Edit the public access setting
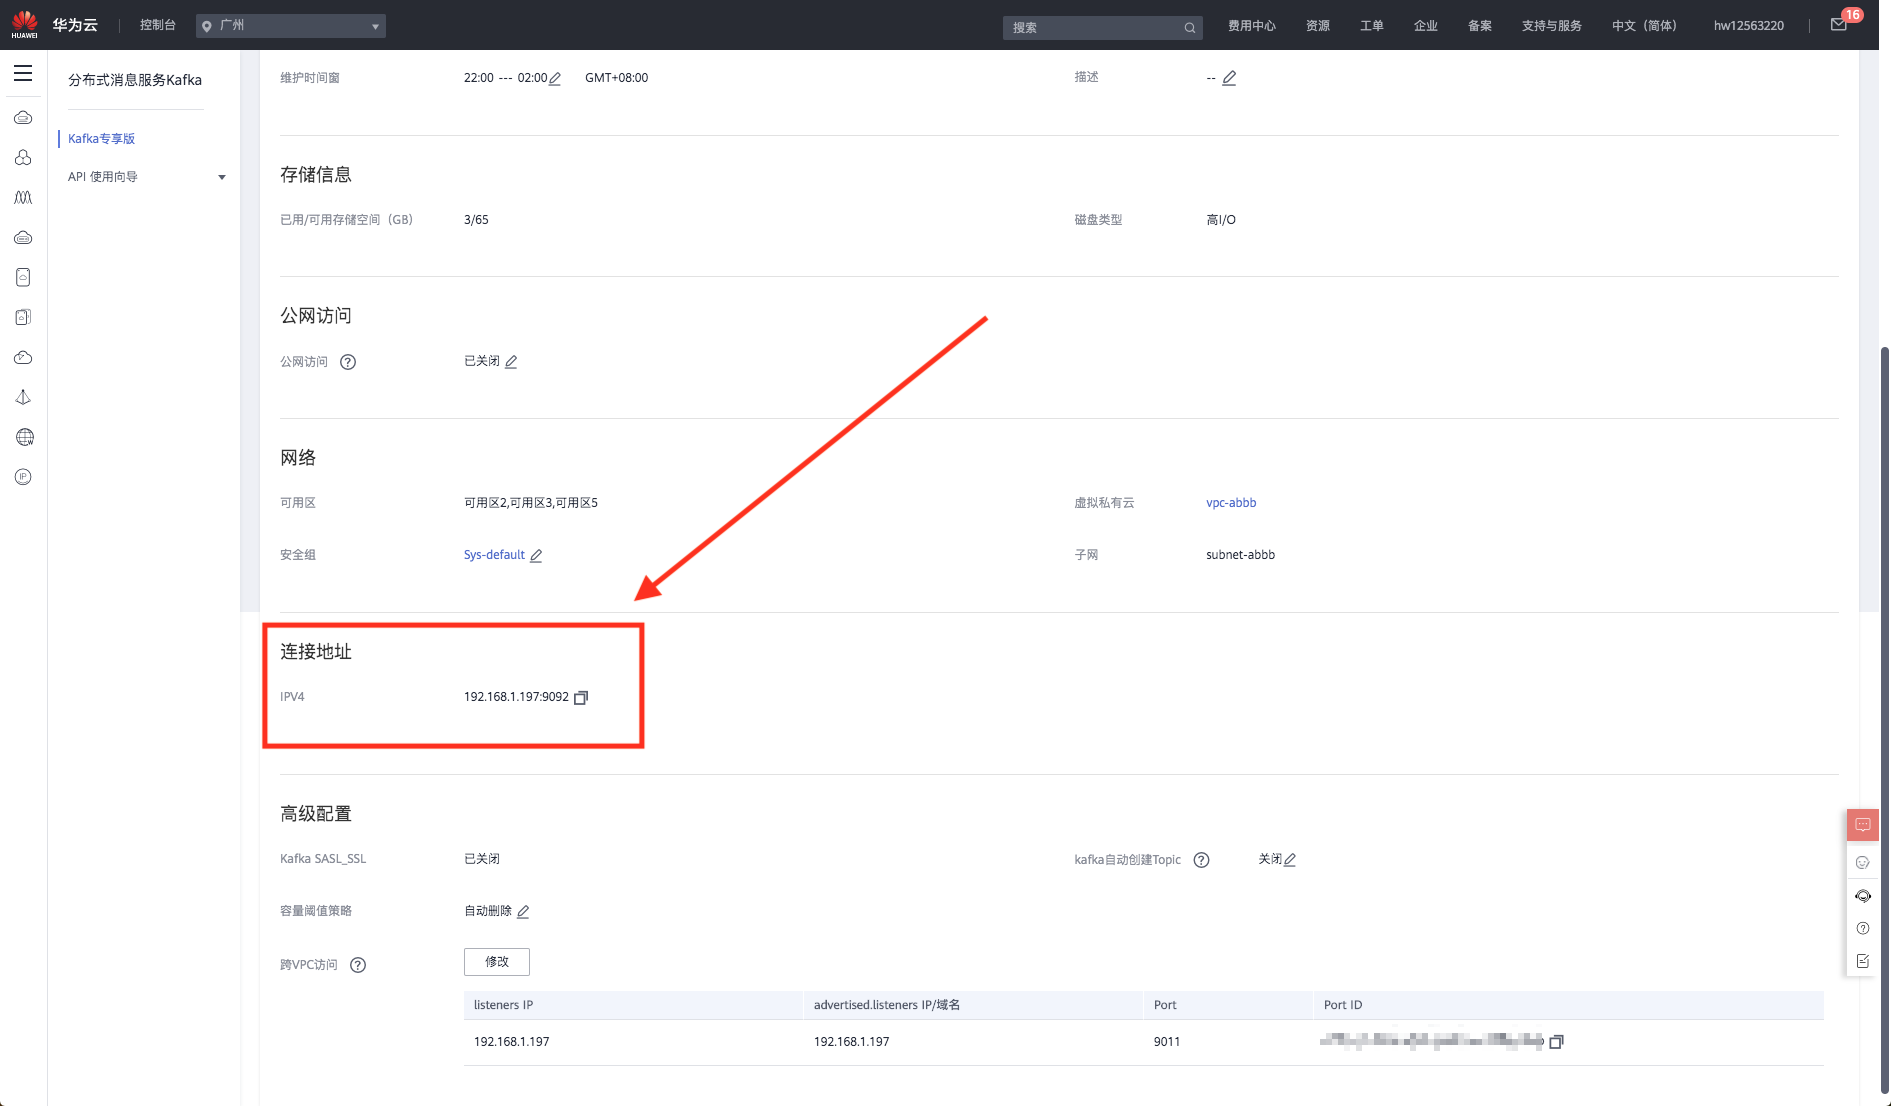This screenshot has height=1106, width=1891. pyautogui.click(x=511, y=362)
